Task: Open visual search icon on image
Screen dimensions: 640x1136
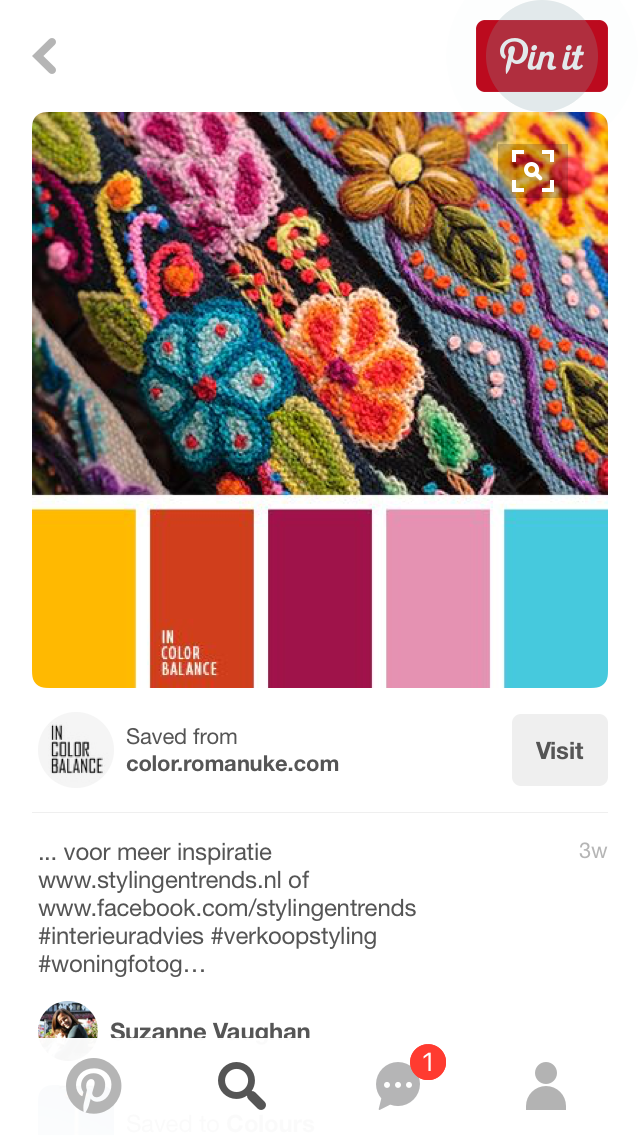Action: click(533, 171)
